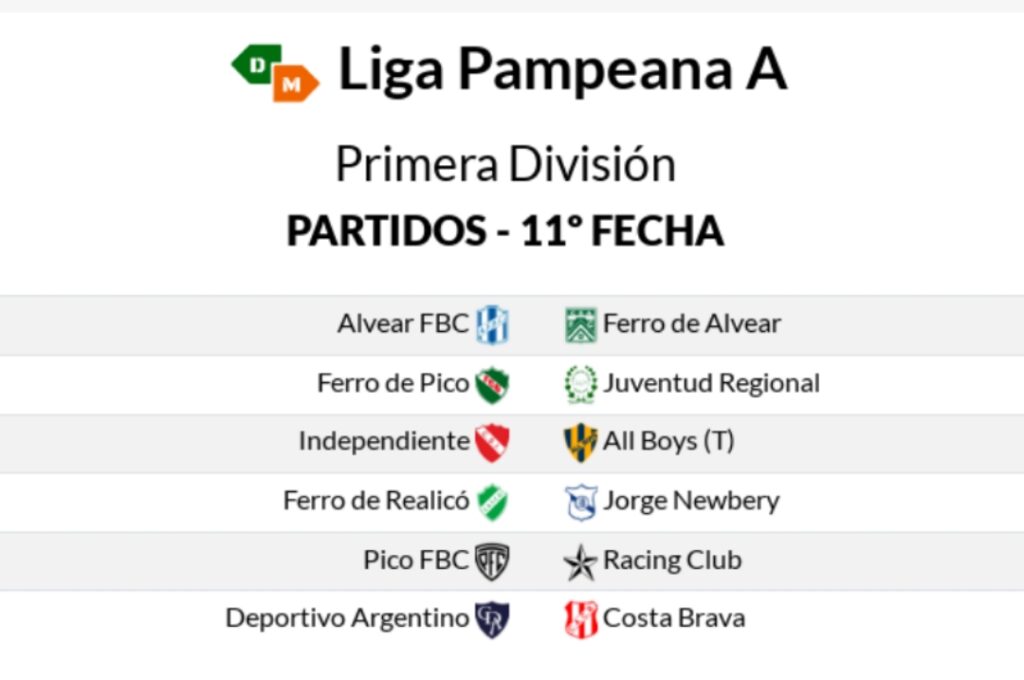Click the Partidos - 11° Fecha heading
Screen dimensions: 1024x680
(x=505, y=231)
